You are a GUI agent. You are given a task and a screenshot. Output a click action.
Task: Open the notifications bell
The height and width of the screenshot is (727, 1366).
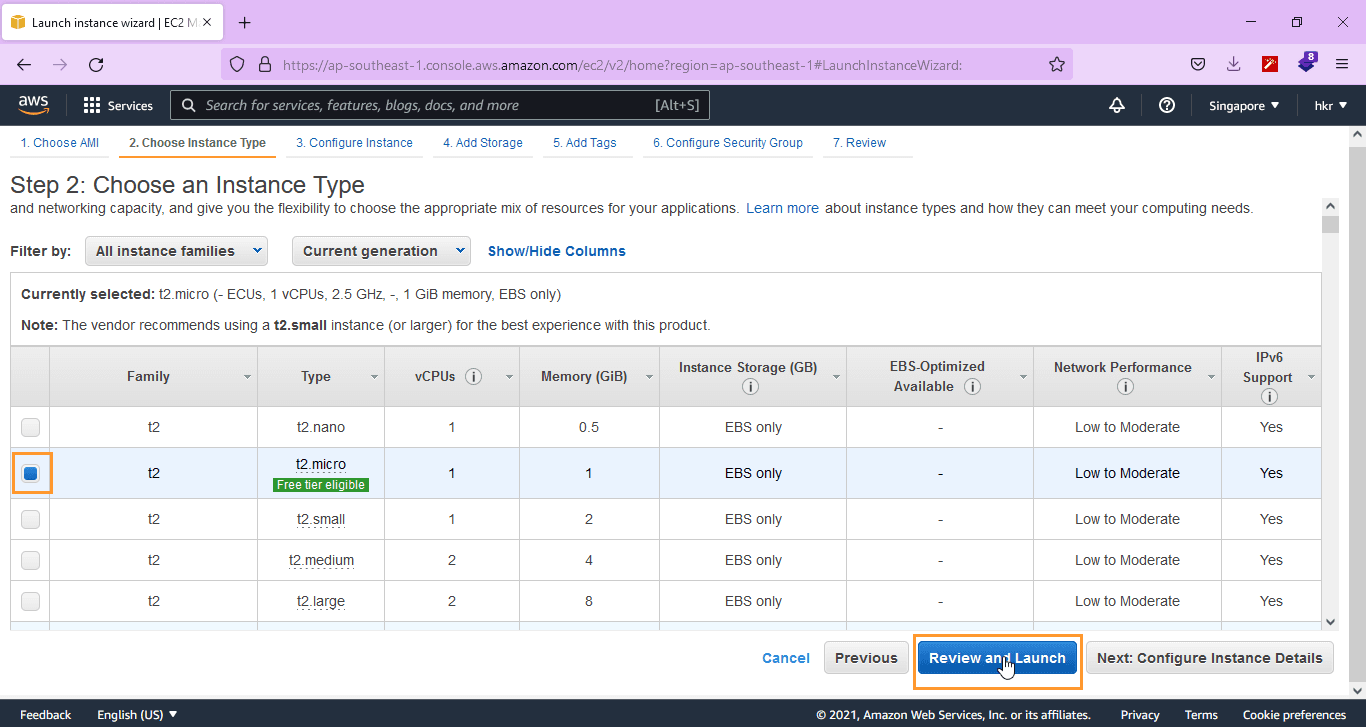[1117, 105]
